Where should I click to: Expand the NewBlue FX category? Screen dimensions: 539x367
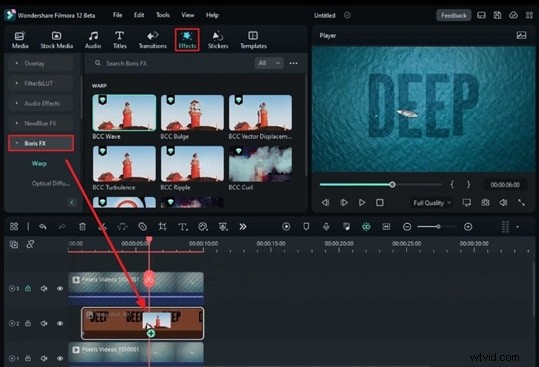click(x=41, y=123)
